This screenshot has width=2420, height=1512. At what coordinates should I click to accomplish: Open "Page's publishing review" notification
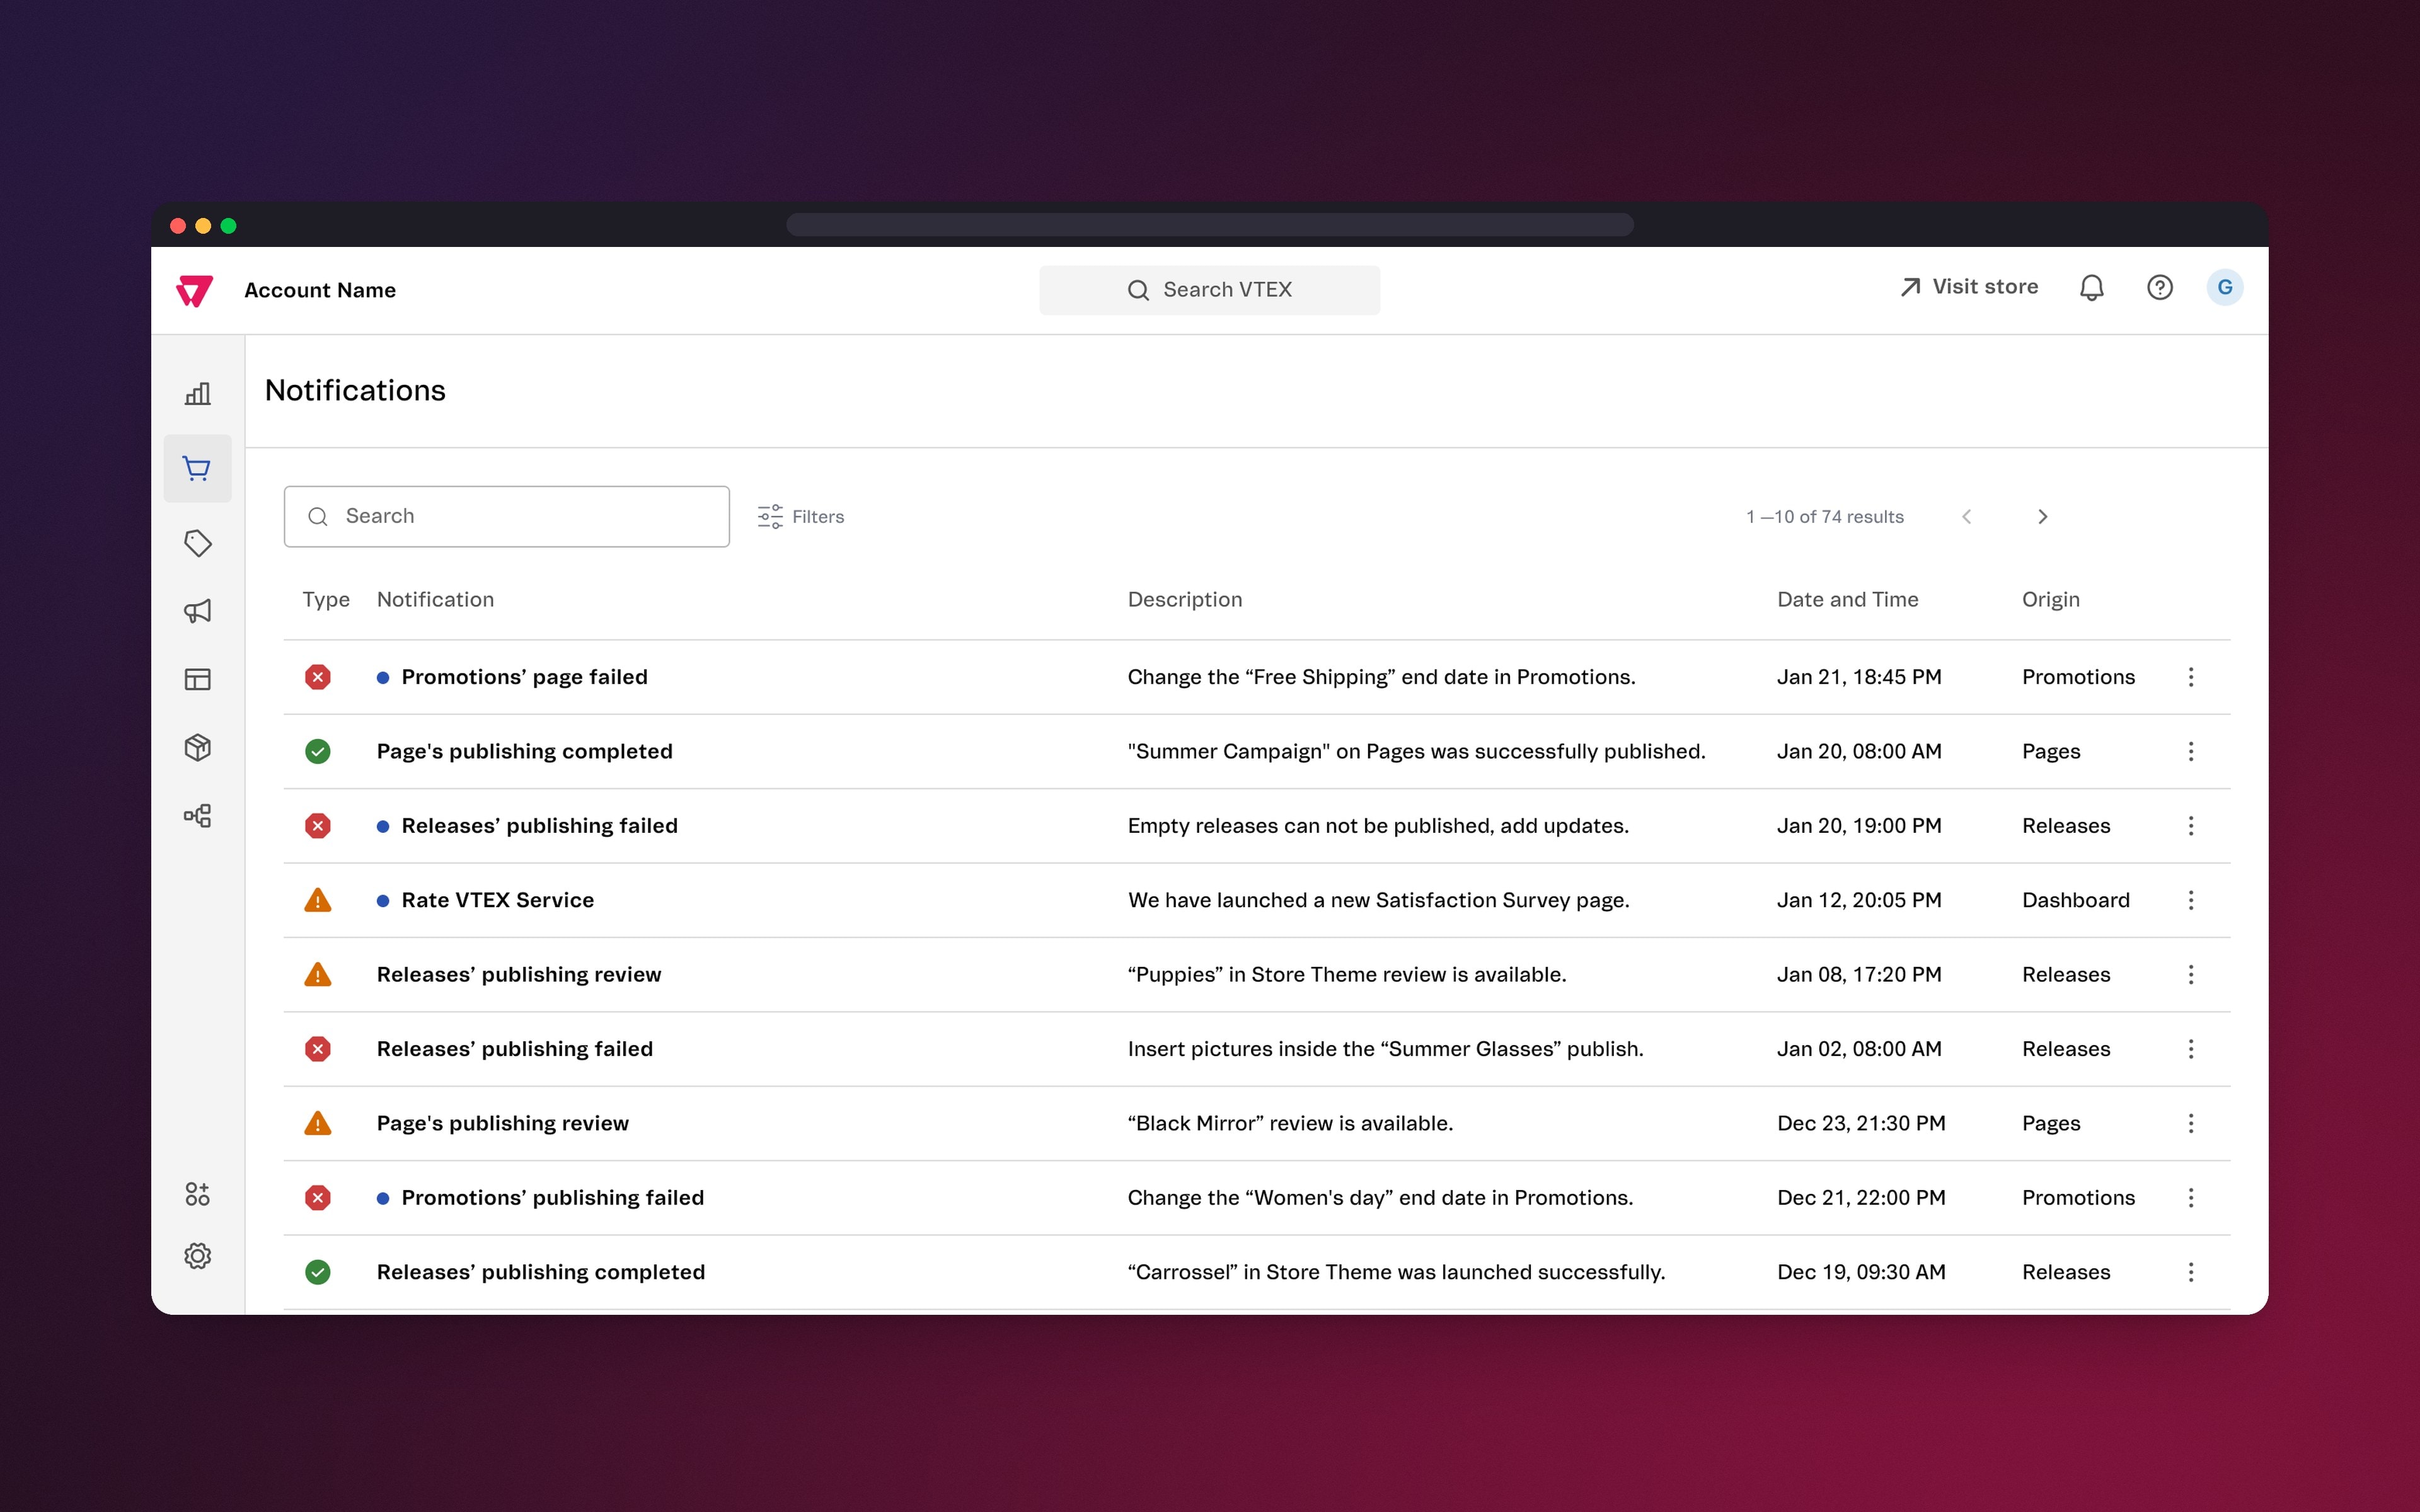pos(502,1123)
